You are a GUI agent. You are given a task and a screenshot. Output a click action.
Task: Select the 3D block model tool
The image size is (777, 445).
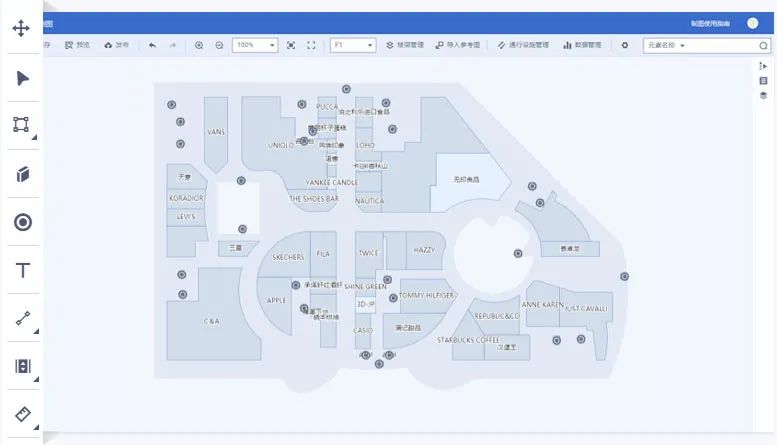[22, 174]
